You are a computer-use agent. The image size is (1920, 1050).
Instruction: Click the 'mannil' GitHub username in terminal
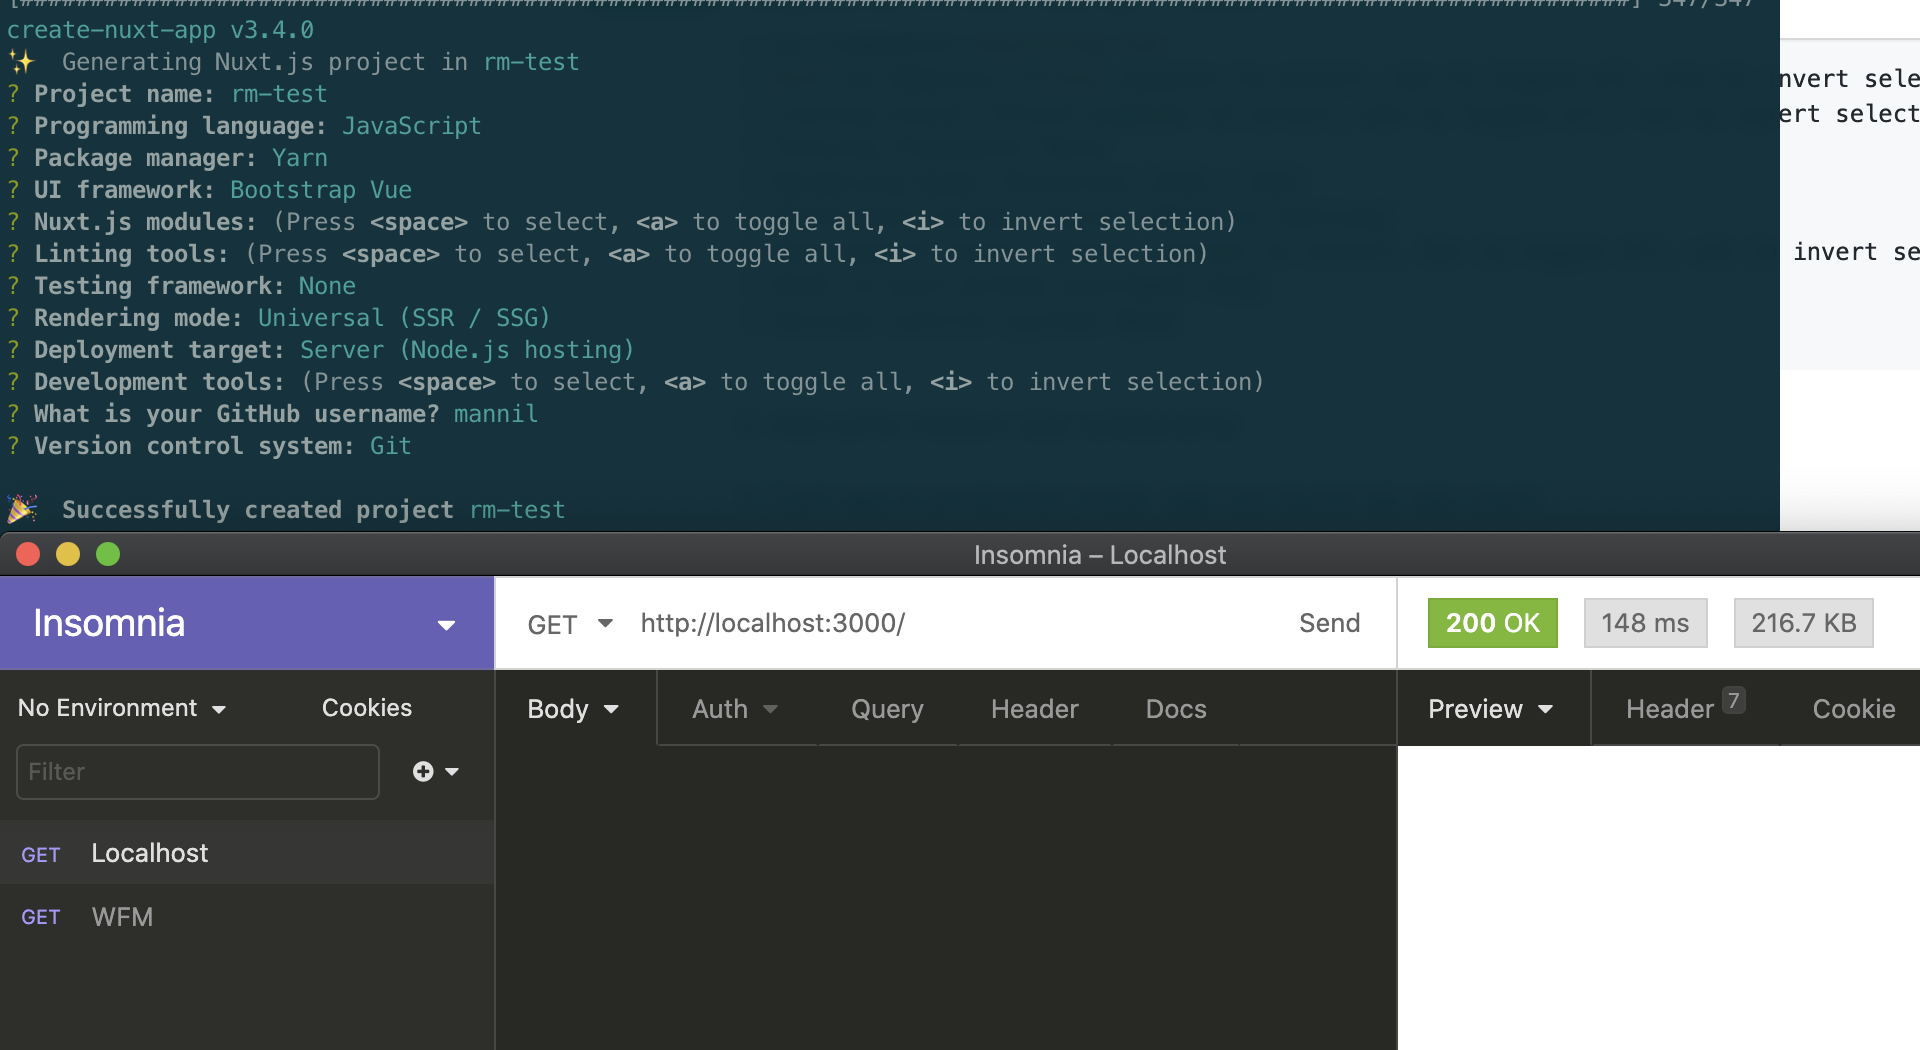[x=495, y=414]
